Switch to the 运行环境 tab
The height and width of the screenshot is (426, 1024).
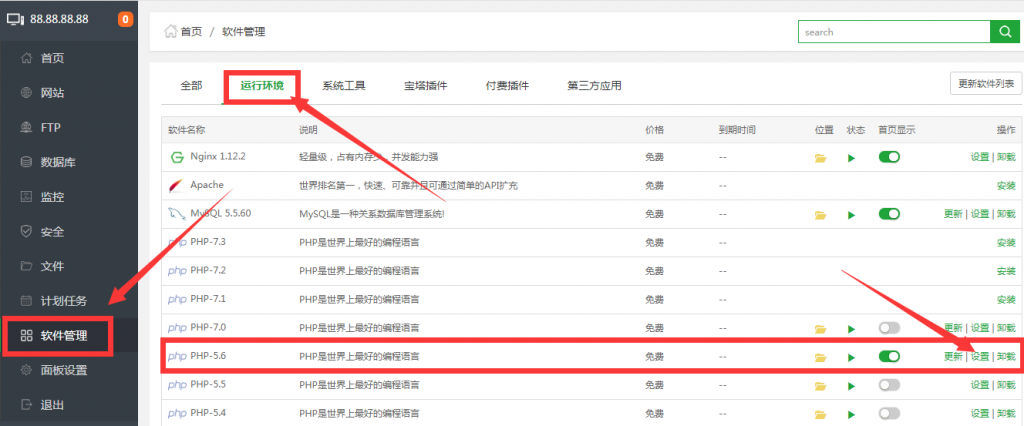(262, 86)
